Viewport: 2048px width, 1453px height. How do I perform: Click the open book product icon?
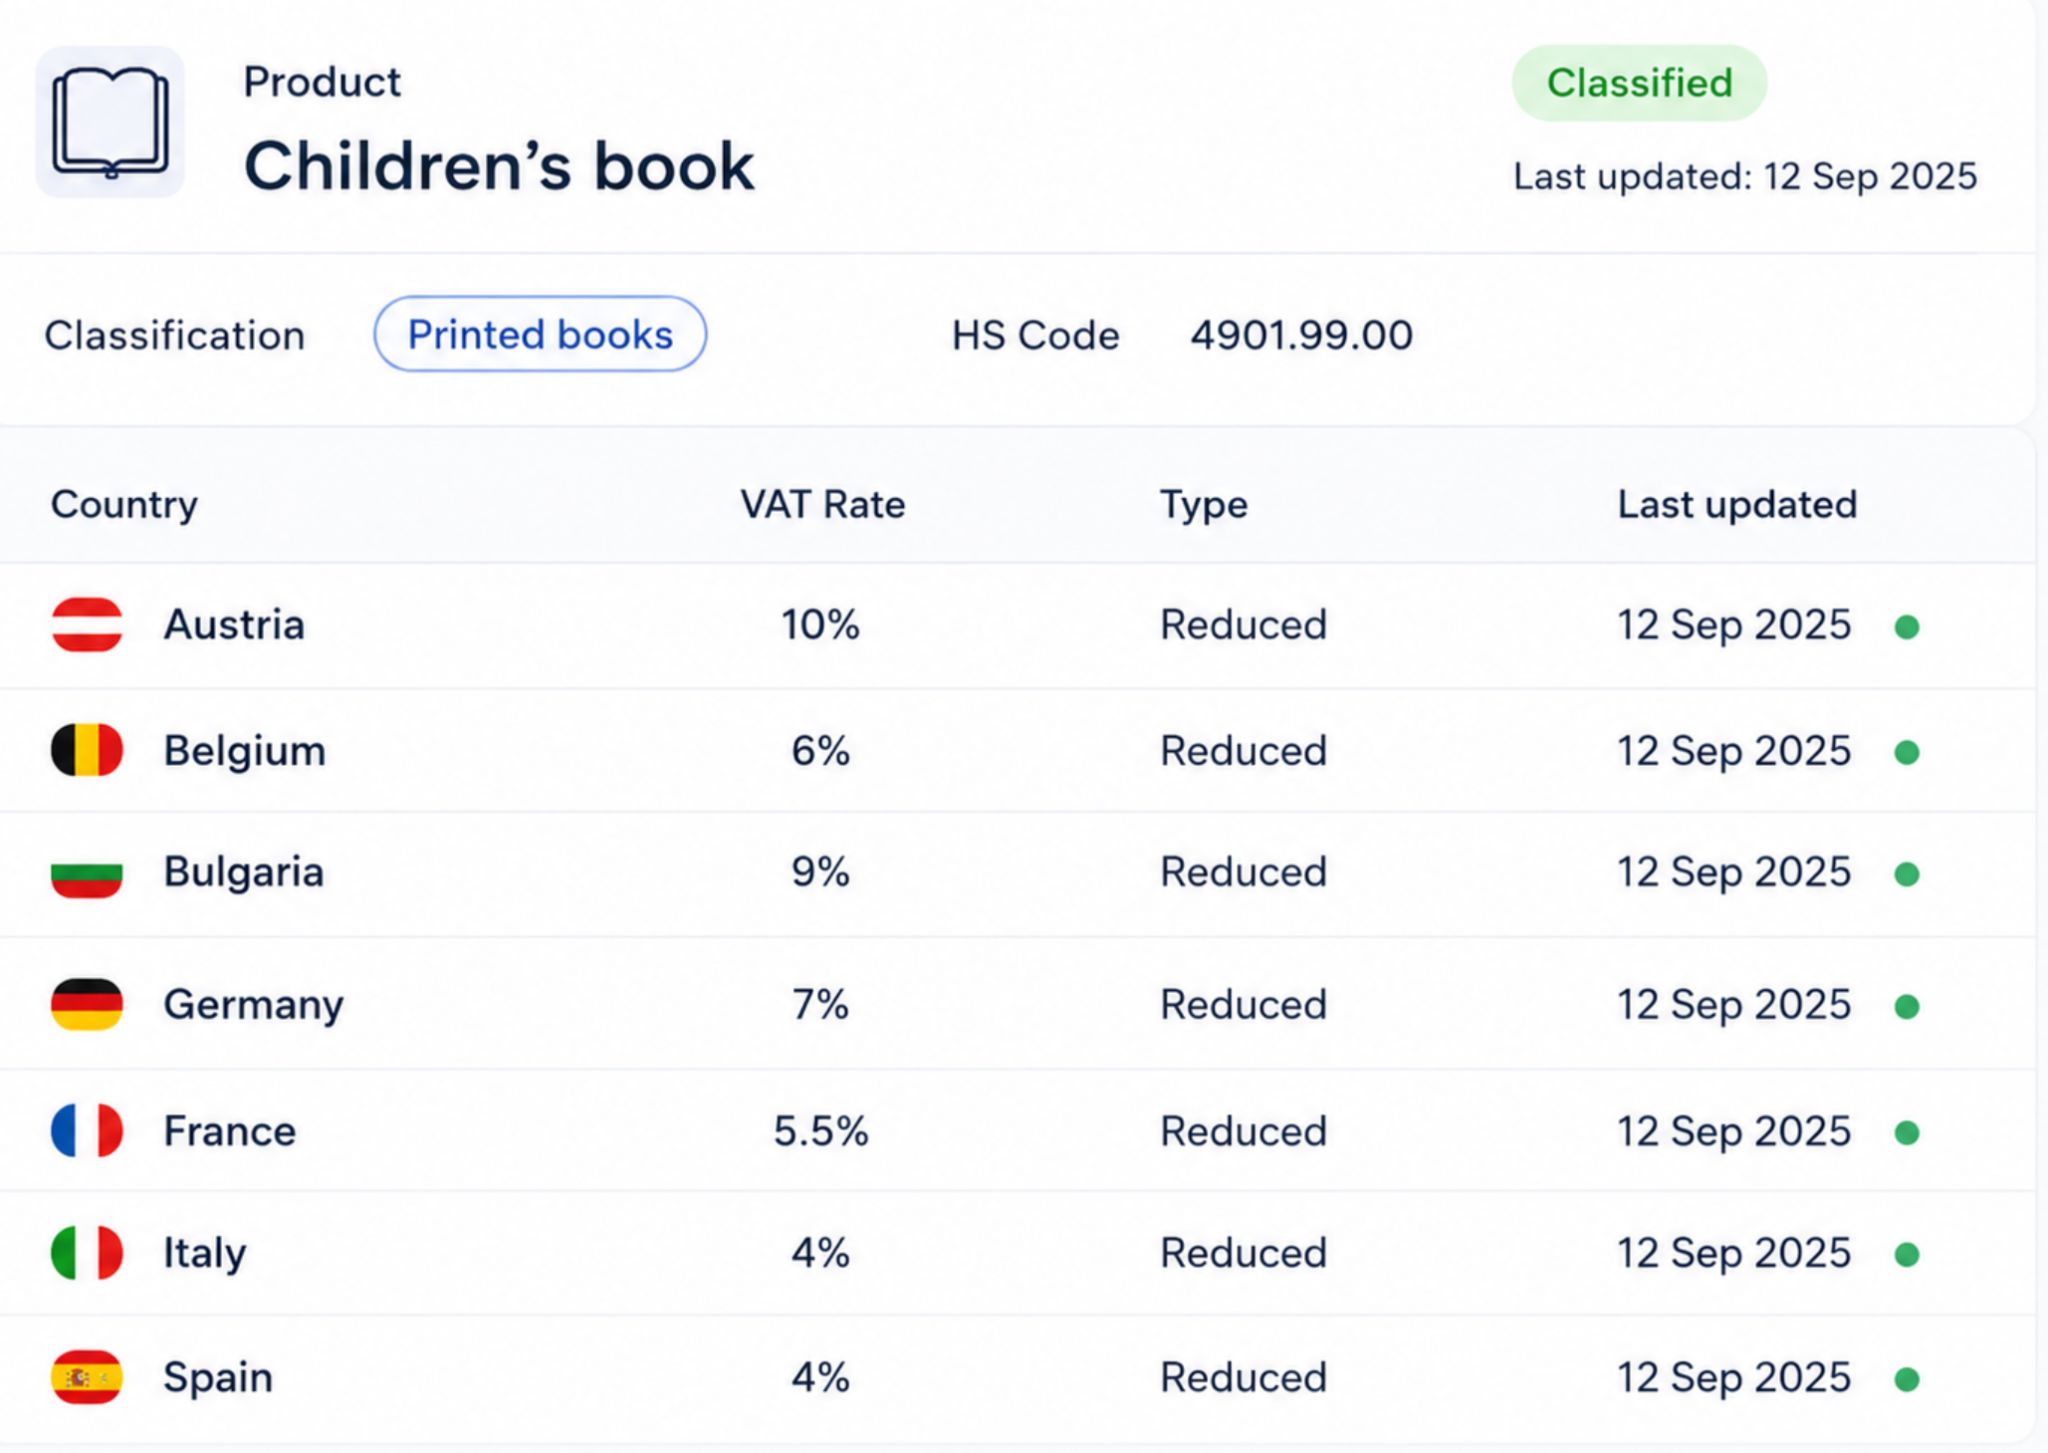point(110,122)
